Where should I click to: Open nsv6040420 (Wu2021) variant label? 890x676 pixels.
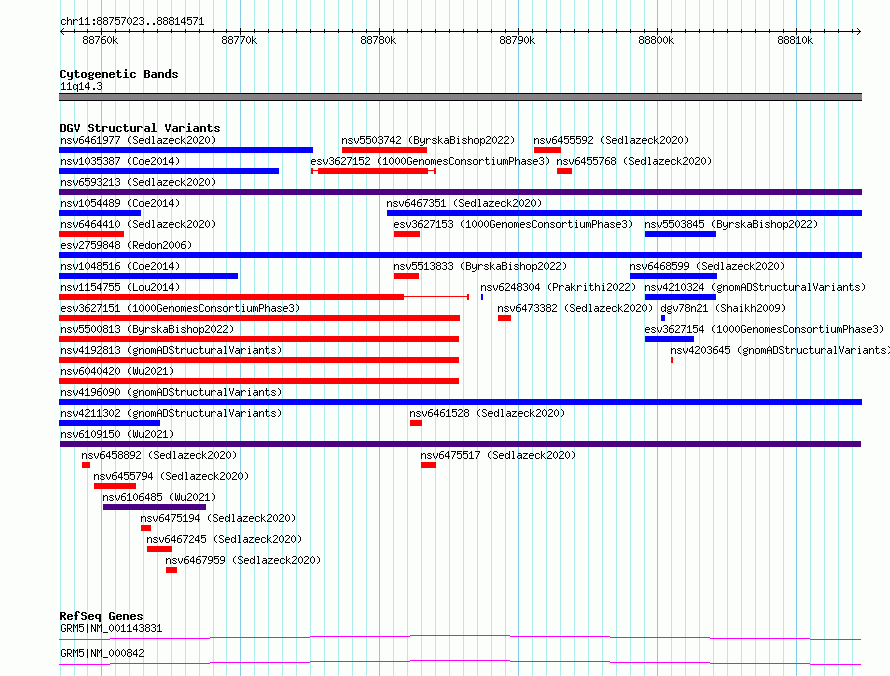117,371
